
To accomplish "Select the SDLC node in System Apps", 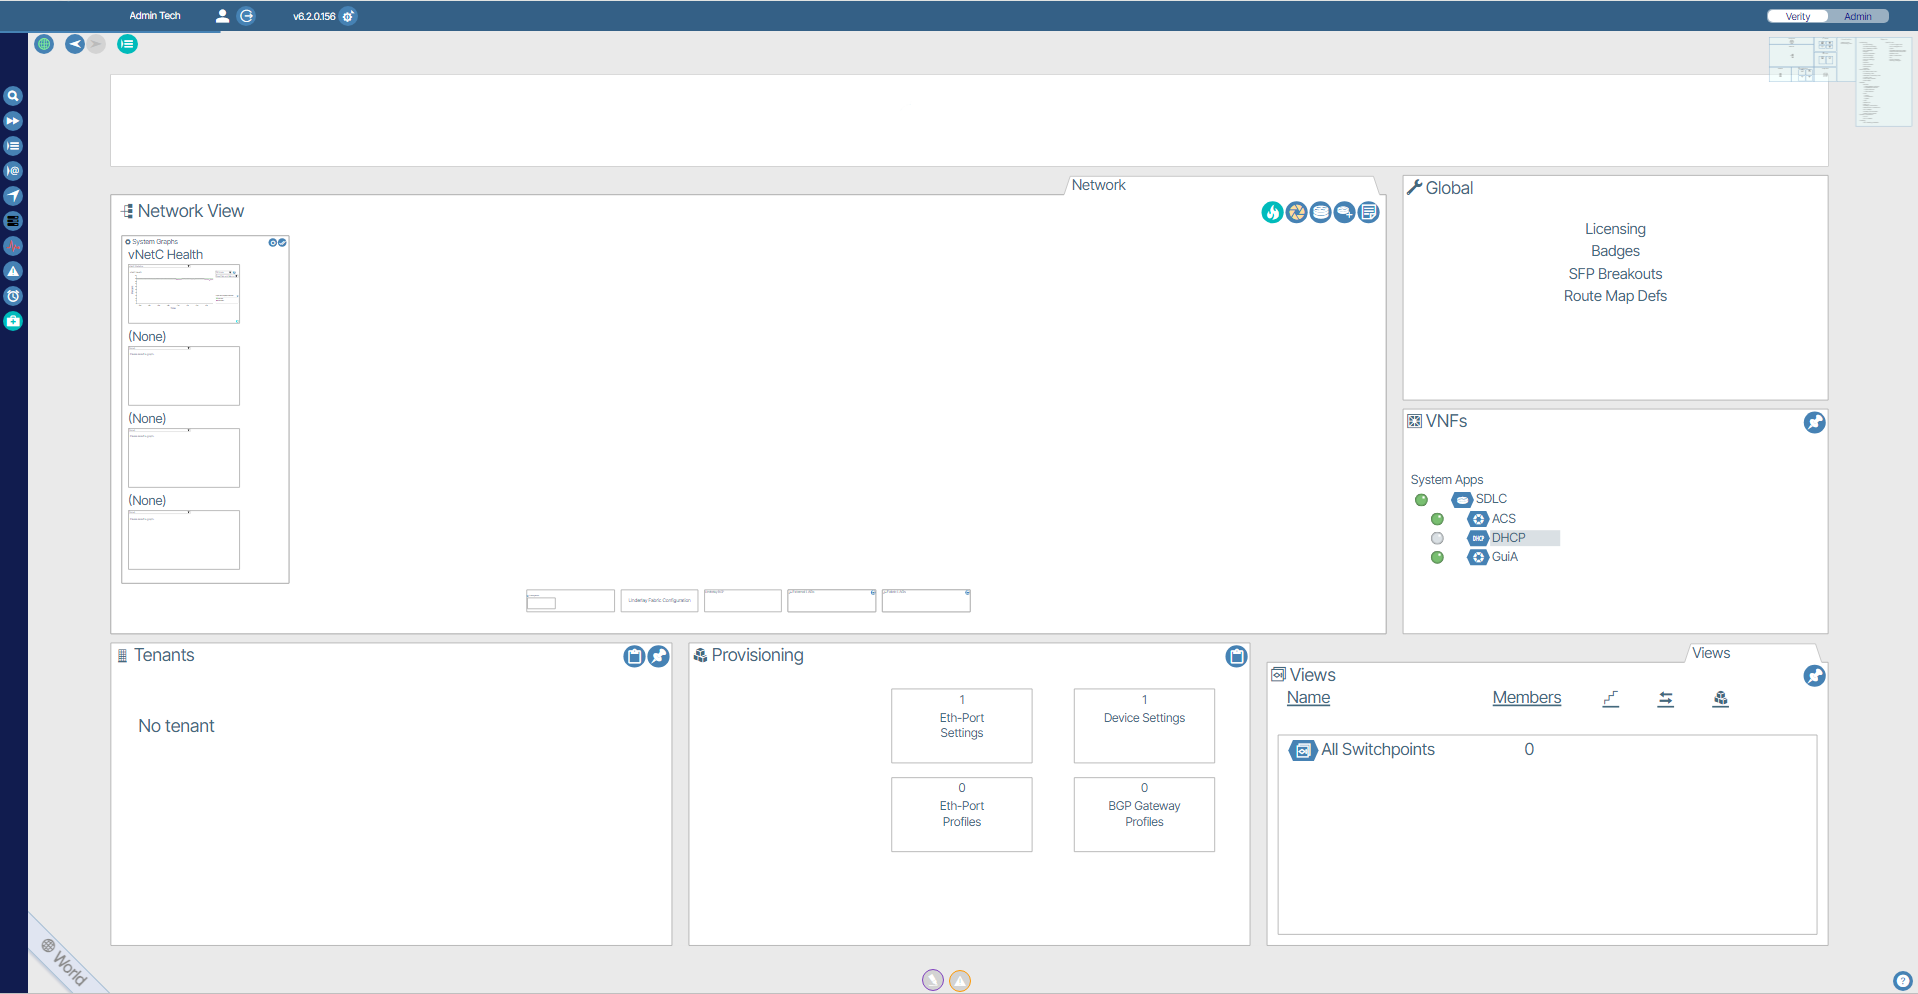I will click(x=1490, y=499).
